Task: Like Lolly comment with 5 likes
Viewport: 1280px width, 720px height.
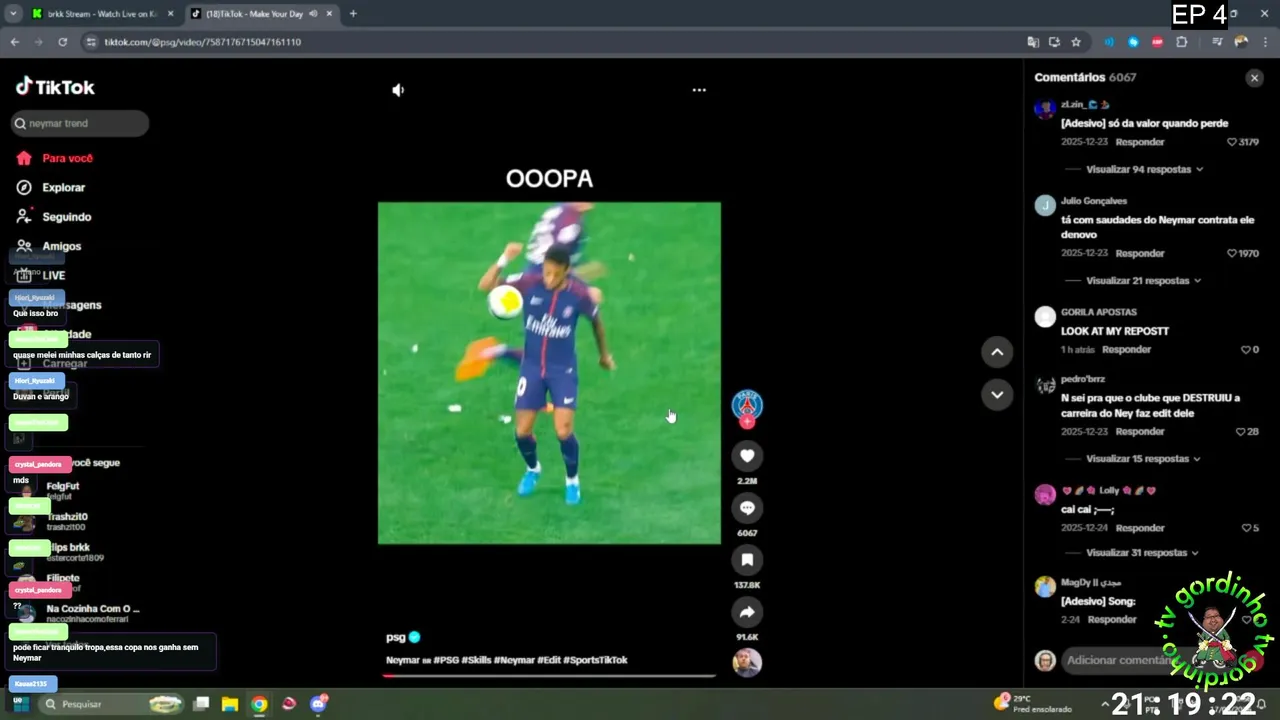Action: point(1245,528)
